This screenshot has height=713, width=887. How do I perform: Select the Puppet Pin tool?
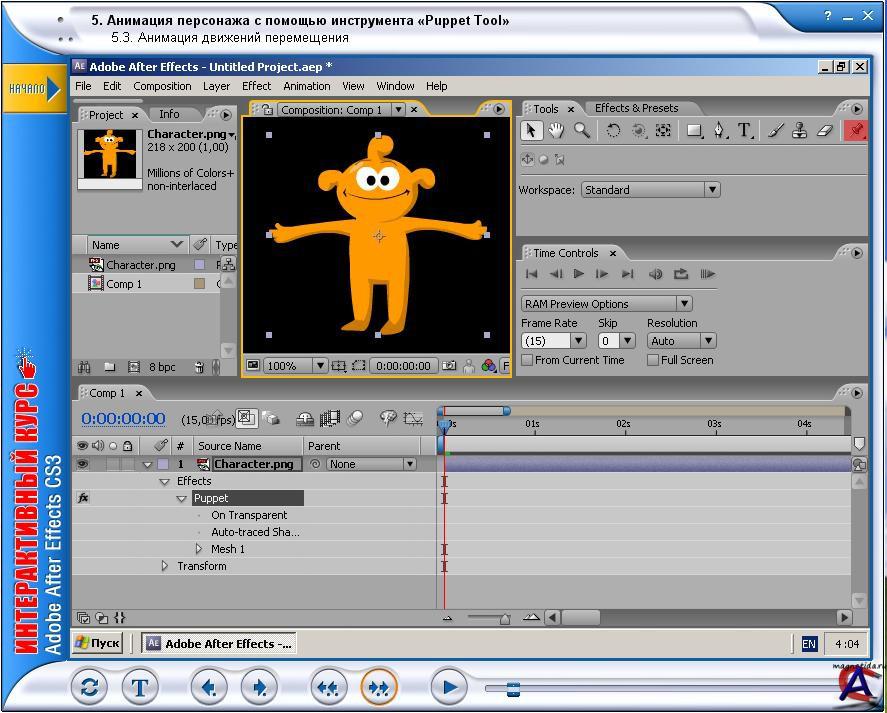(x=856, y=130)
